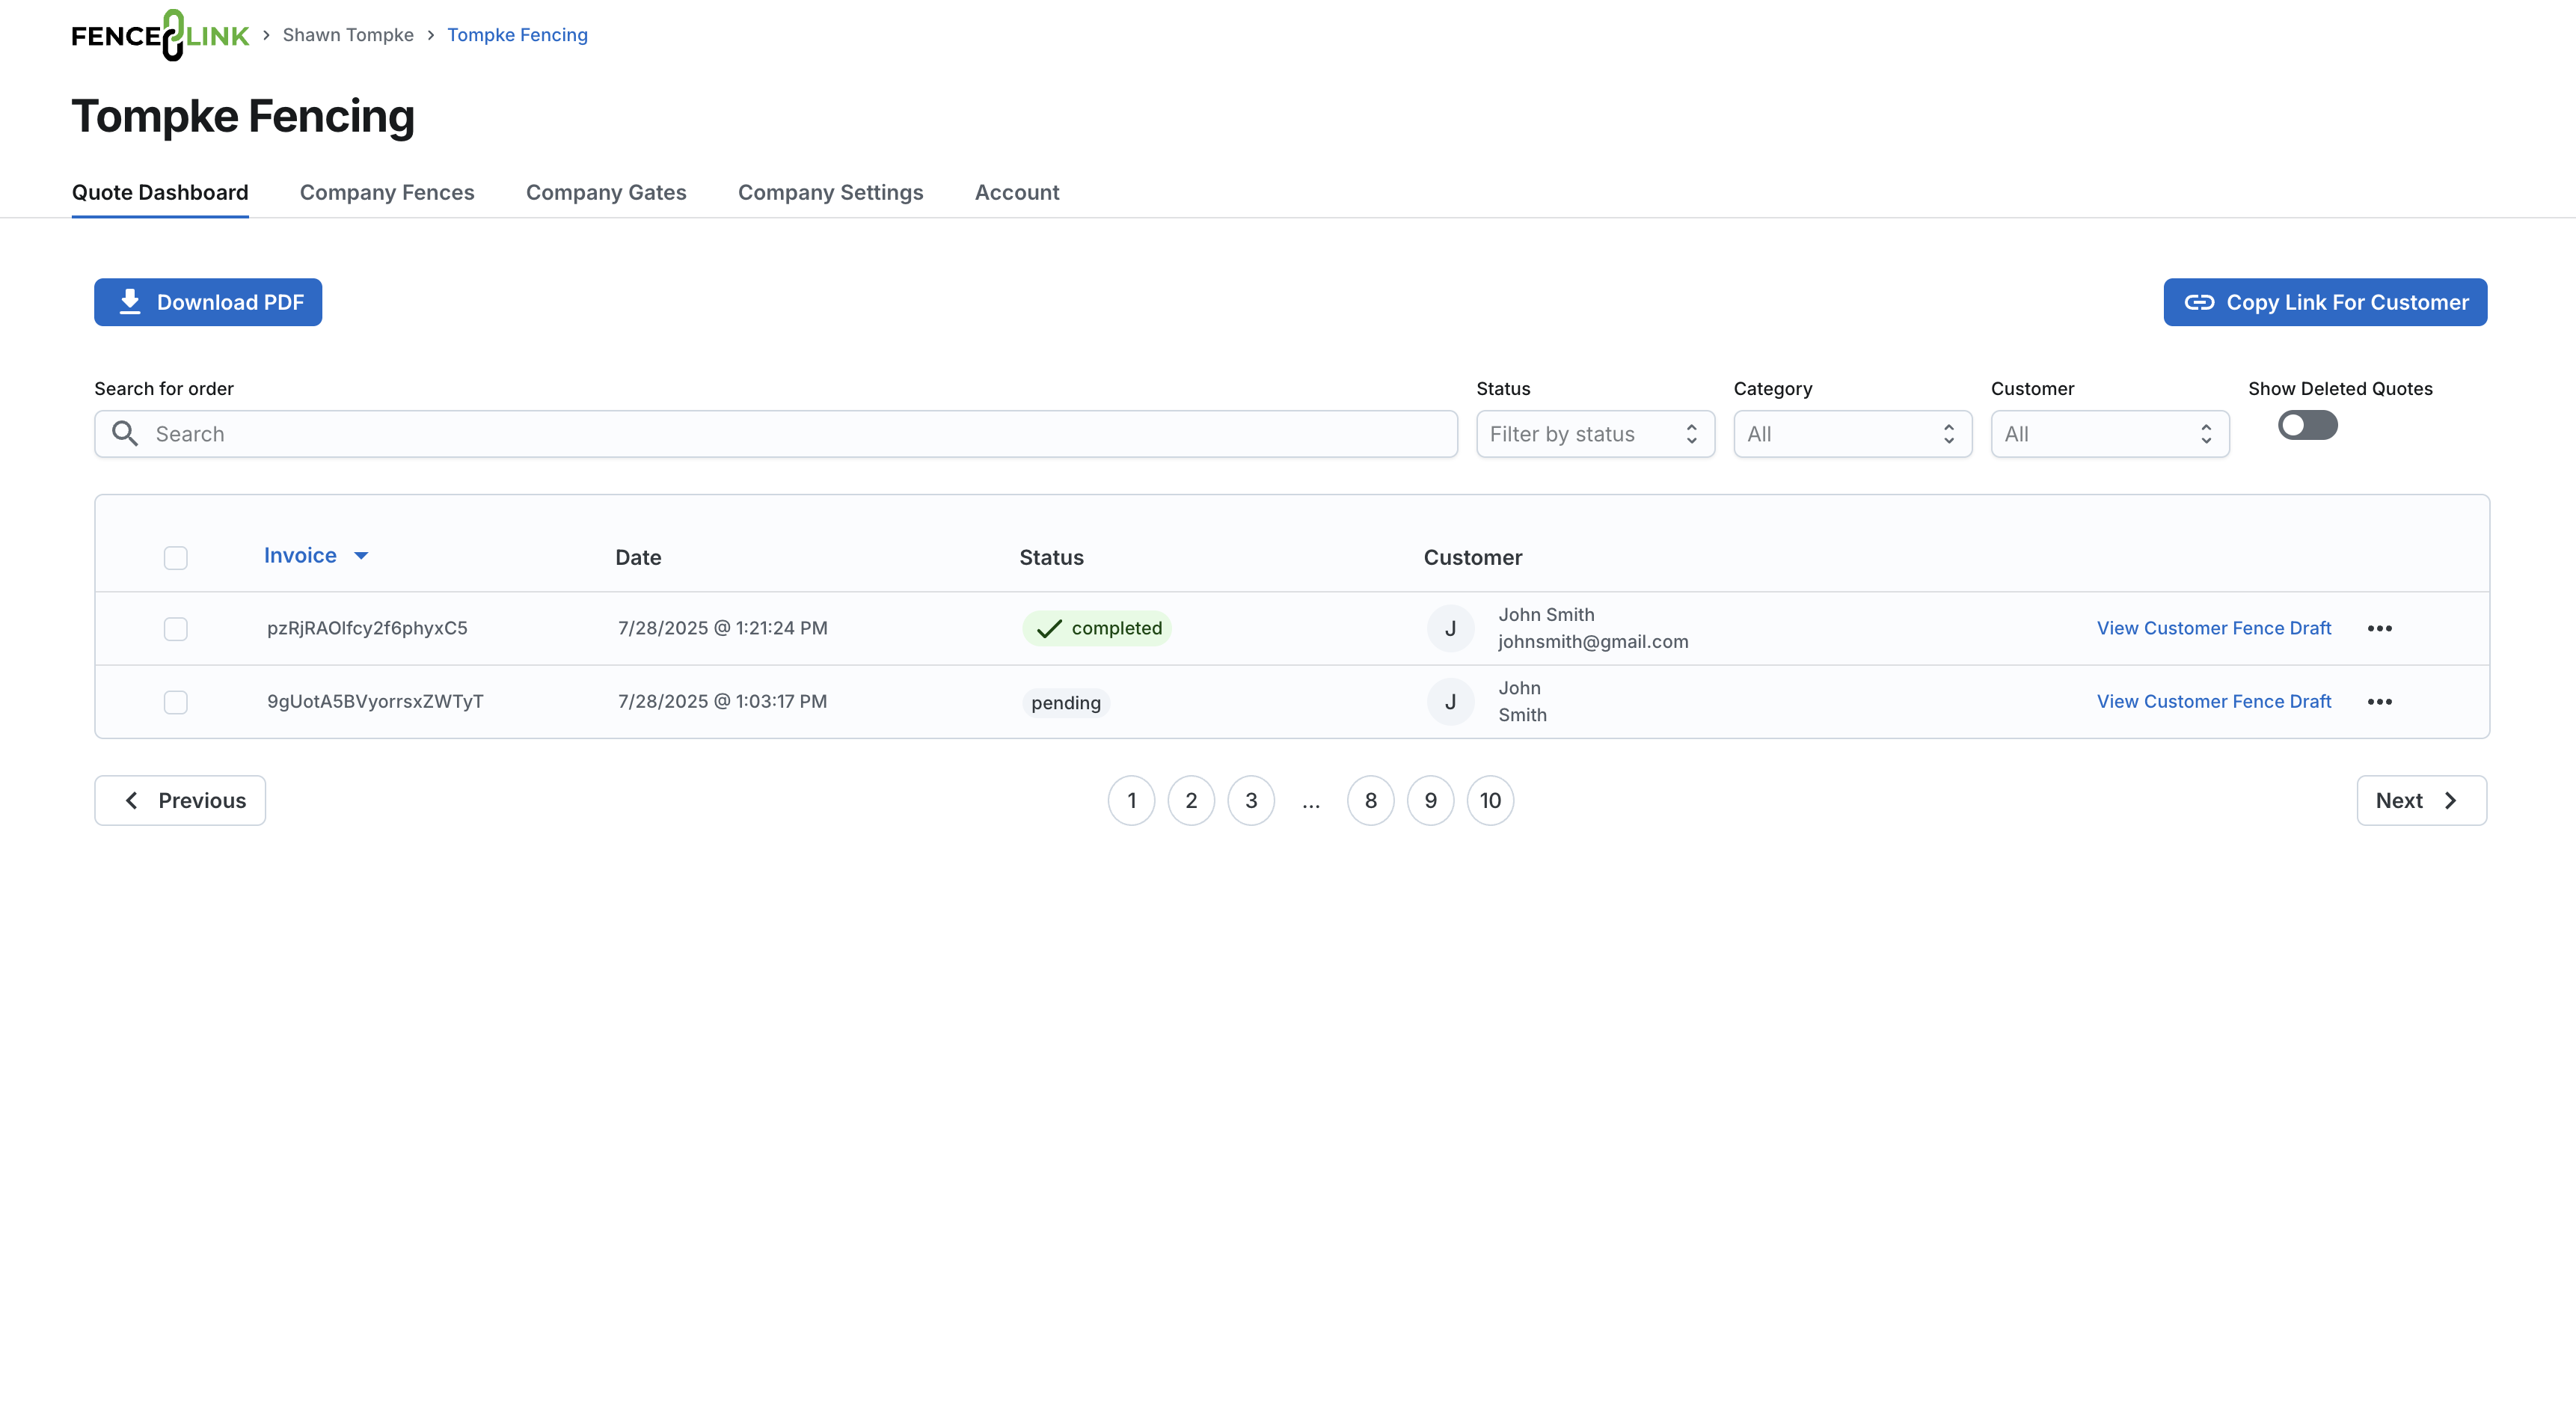The height and width of the screenshot is (1411, 2576).
Task: Check the box for invoice 9gUotA5BVyorrsxZWTyT
Action: 176,702
